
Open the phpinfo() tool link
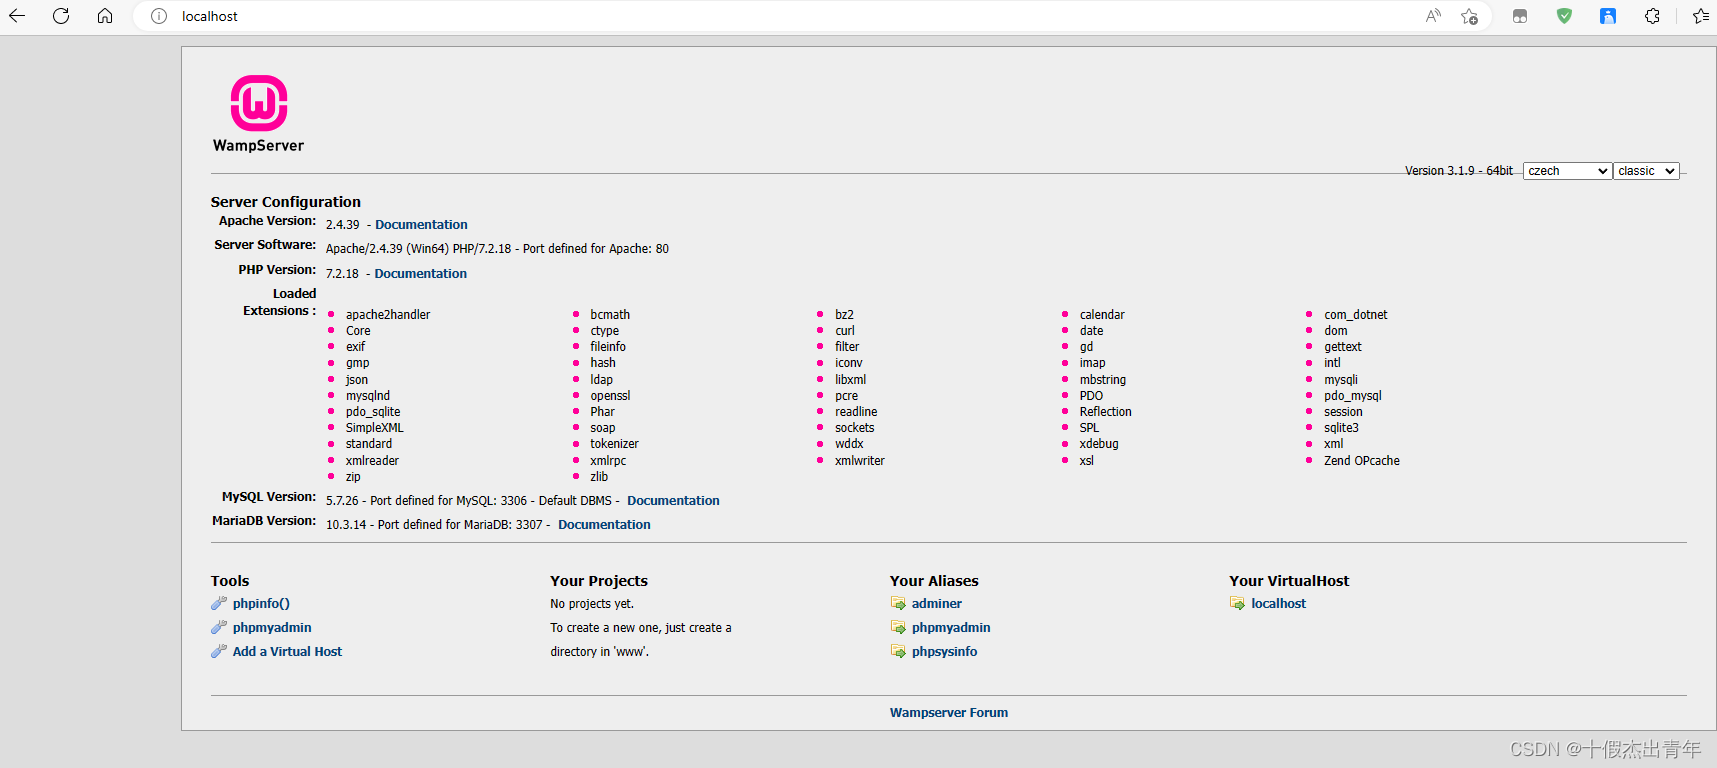[261, 603]
